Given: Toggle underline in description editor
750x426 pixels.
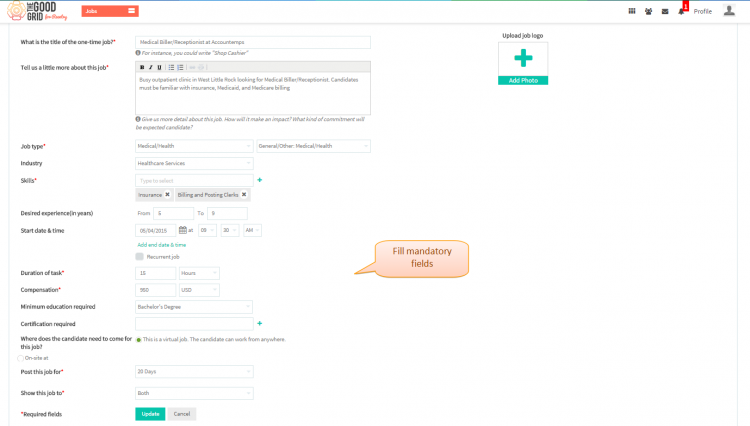Looking at the screenshot, I should pos(159,67).
